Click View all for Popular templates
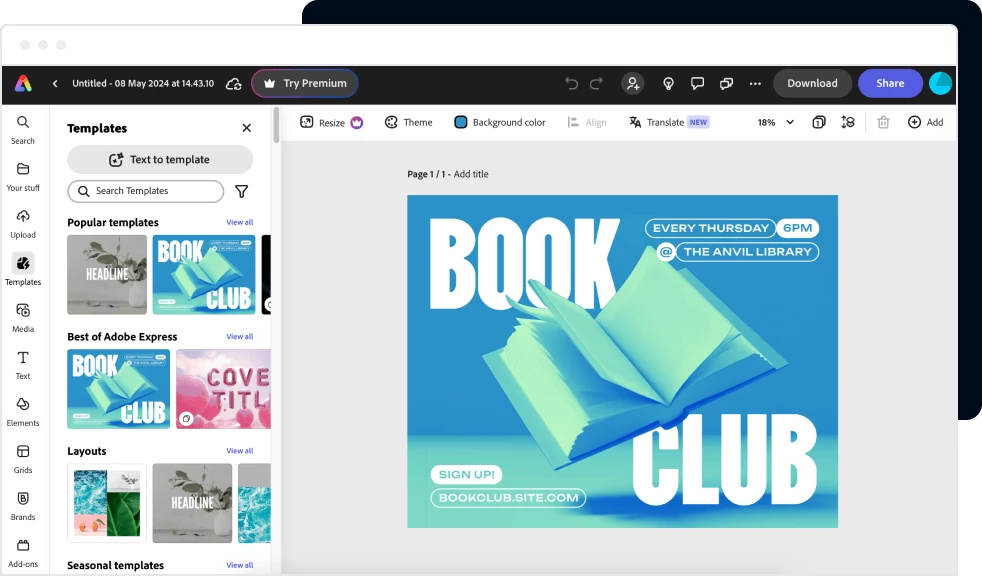Screen dimensions: 982x586 [x=240, y=223]
